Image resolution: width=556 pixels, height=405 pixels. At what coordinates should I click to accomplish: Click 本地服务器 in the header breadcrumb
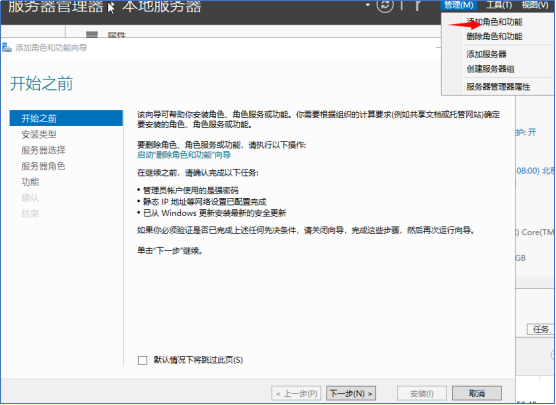coord(162,6)
